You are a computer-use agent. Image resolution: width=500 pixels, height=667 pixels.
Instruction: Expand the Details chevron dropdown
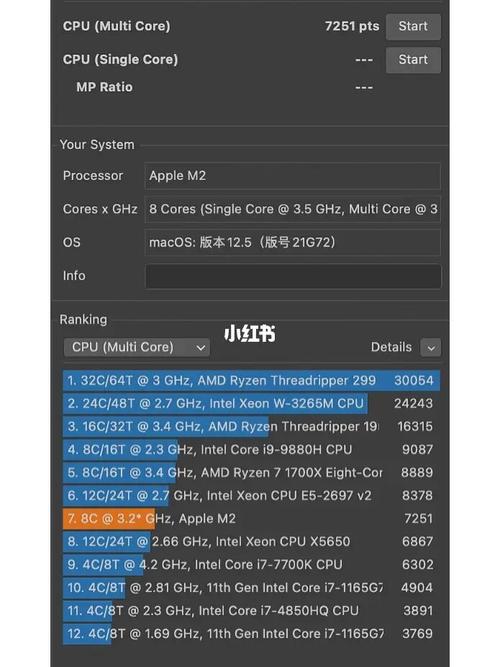click(x=430, y=348)
